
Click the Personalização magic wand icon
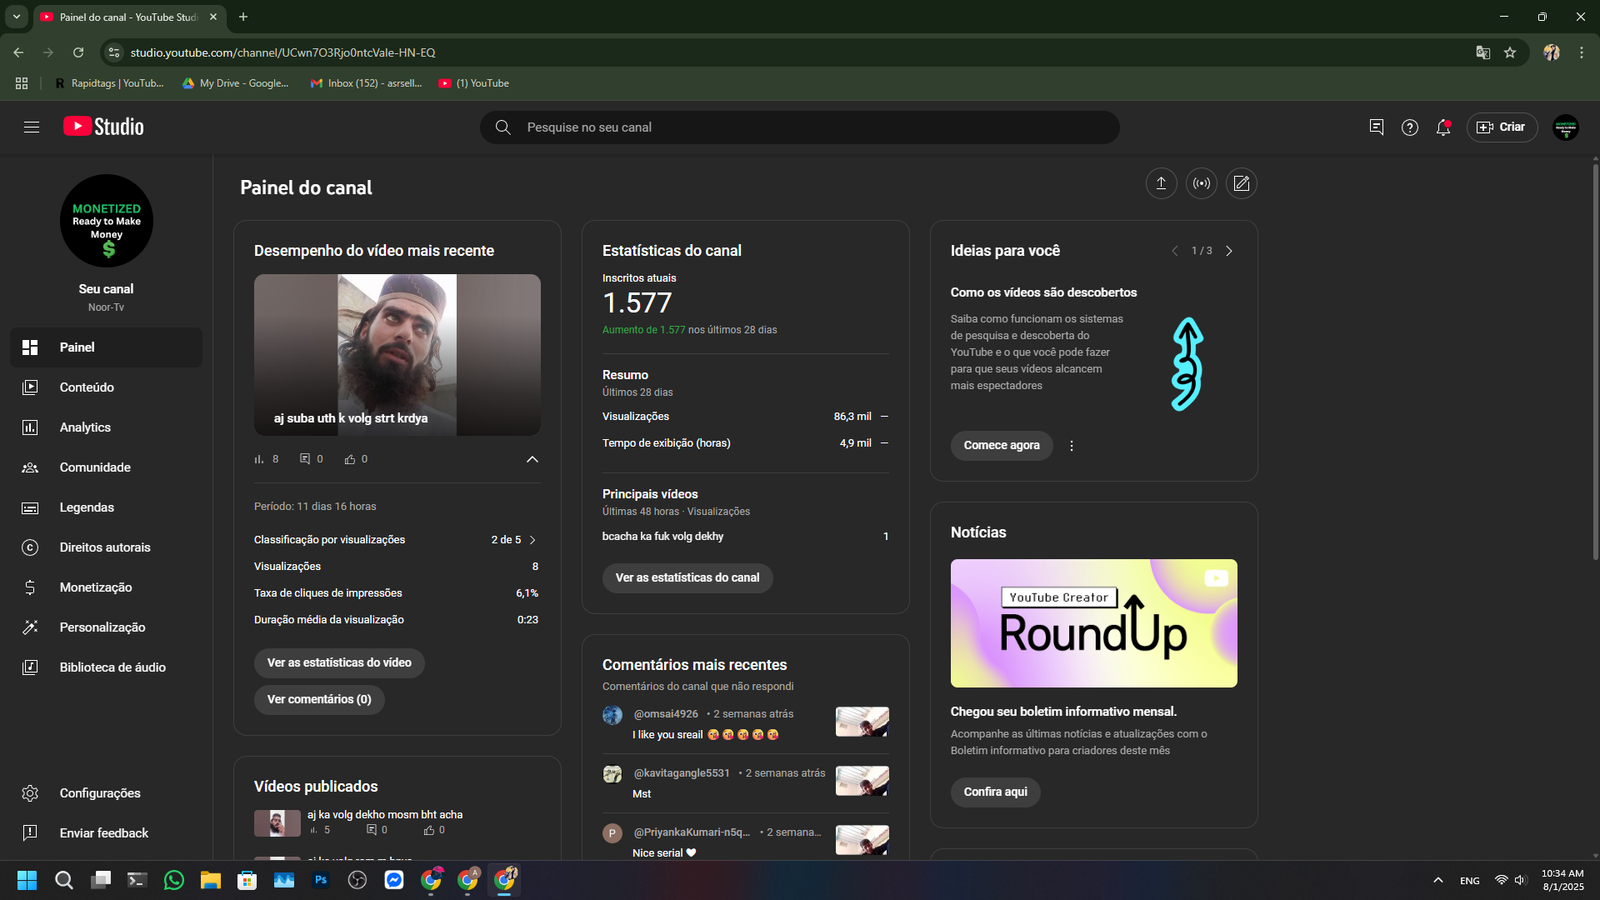[30, 627]
